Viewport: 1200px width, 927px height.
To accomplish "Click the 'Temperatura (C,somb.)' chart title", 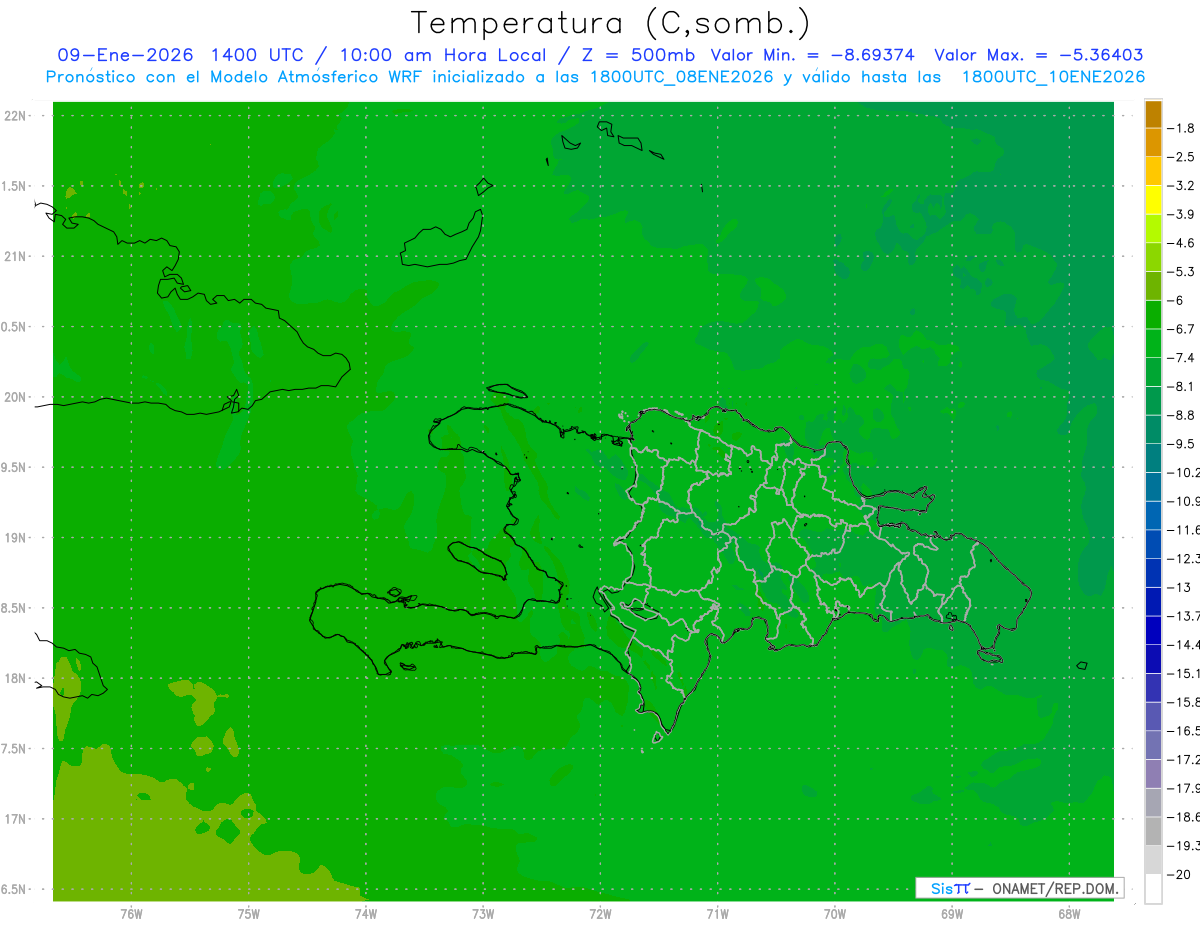I will [x=611, y=23].
